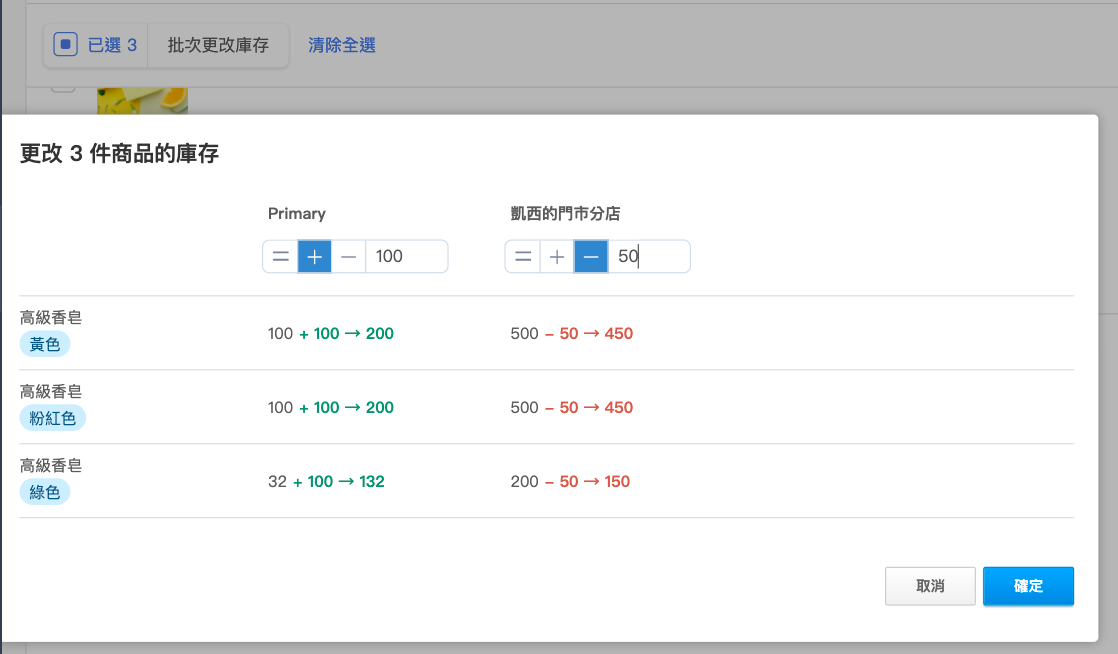The width and height of the screenshot is (1118, 654).
Task: Click 黃色 row Primary result 100 + 100 → 200
Action: click(331, 334)
